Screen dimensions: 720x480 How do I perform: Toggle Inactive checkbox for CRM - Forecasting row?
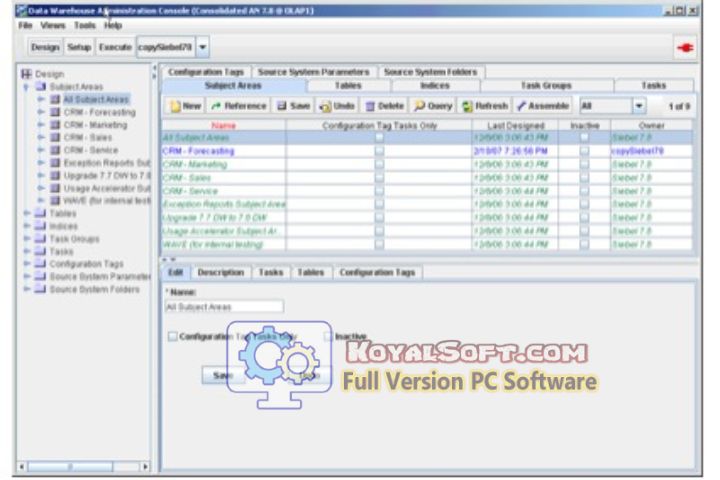tap(584, 151)
